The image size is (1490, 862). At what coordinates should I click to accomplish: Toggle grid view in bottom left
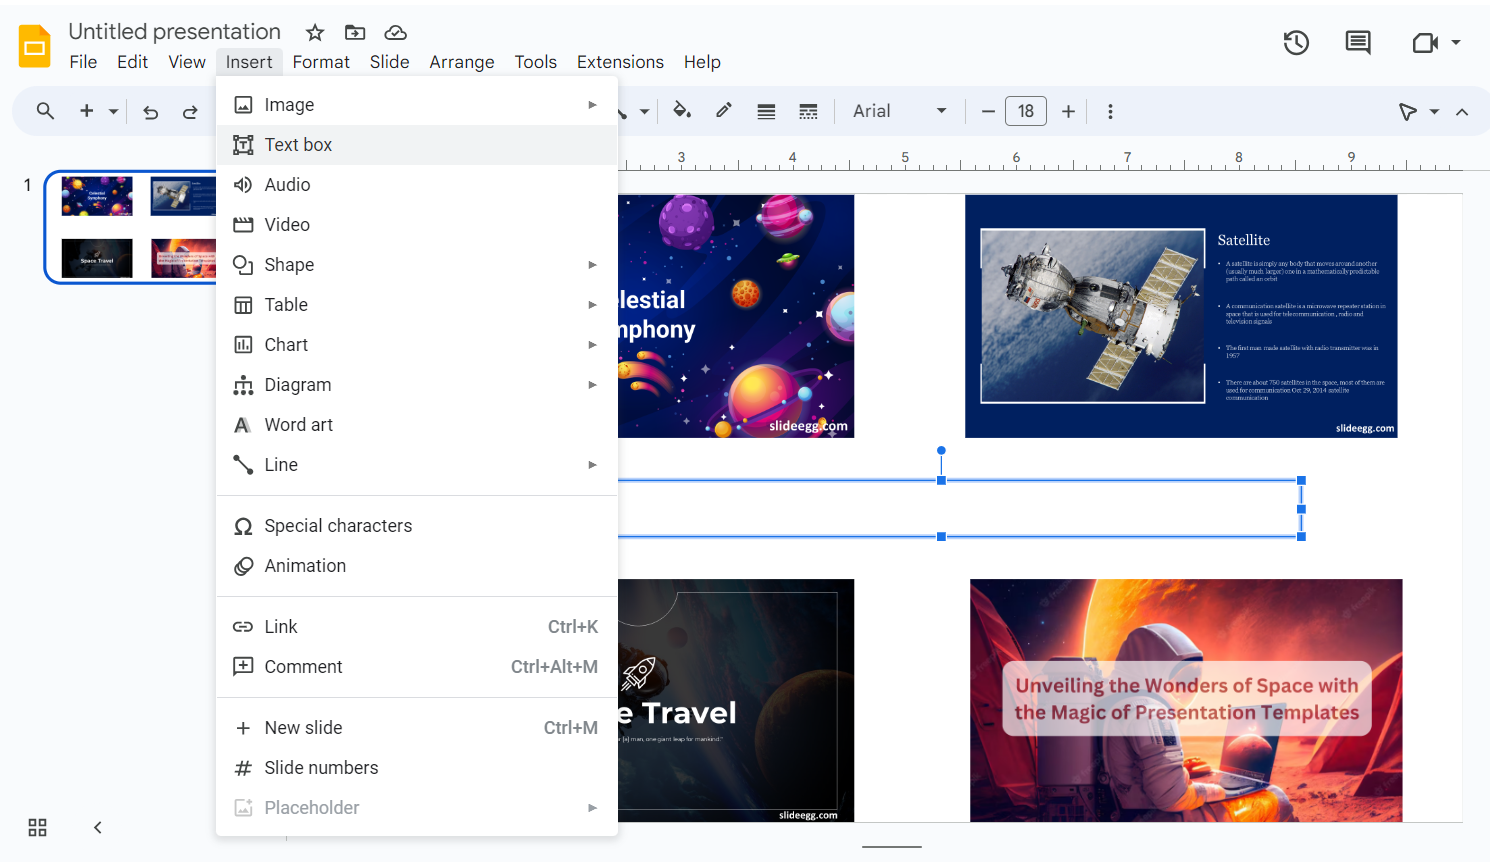(x=37, y=828)
